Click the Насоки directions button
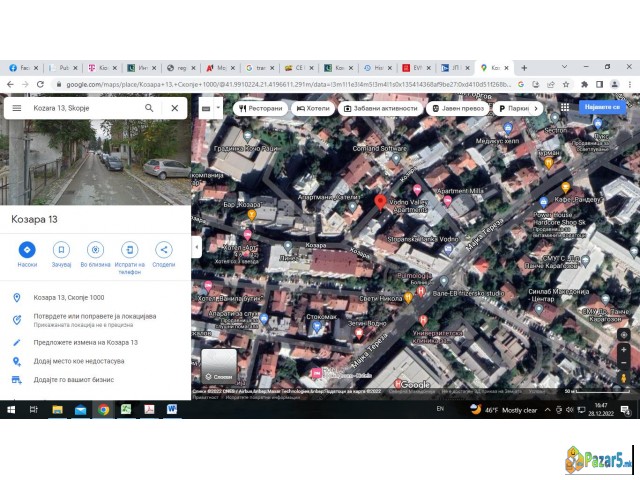The width and height of the screenshot is (640, 480). click(x=27, y=250)
